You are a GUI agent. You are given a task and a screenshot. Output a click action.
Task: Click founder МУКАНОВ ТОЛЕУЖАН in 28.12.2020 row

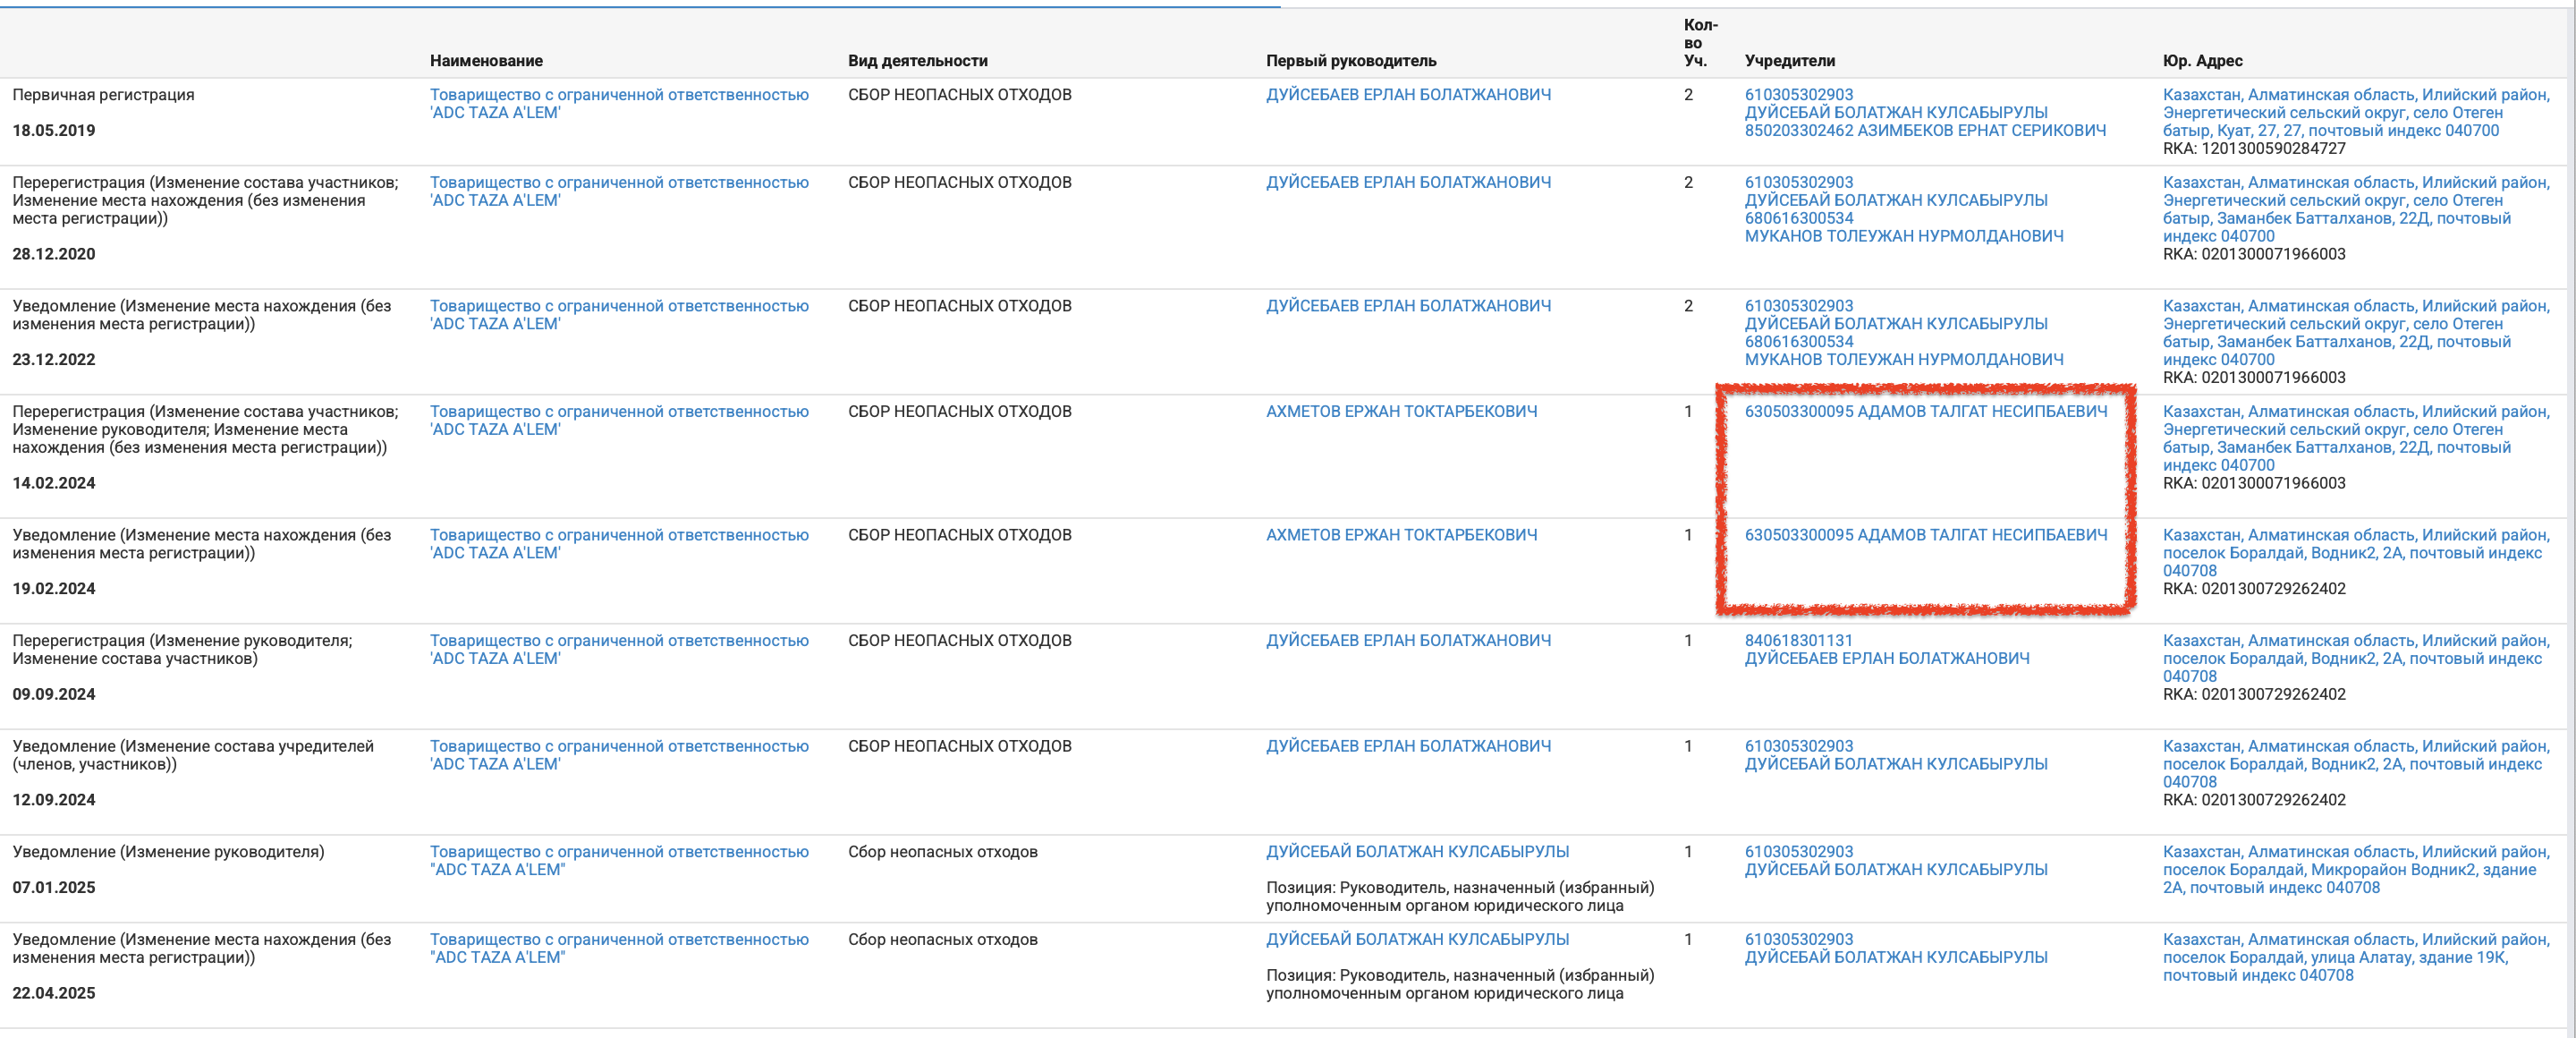coord(1903,236)
